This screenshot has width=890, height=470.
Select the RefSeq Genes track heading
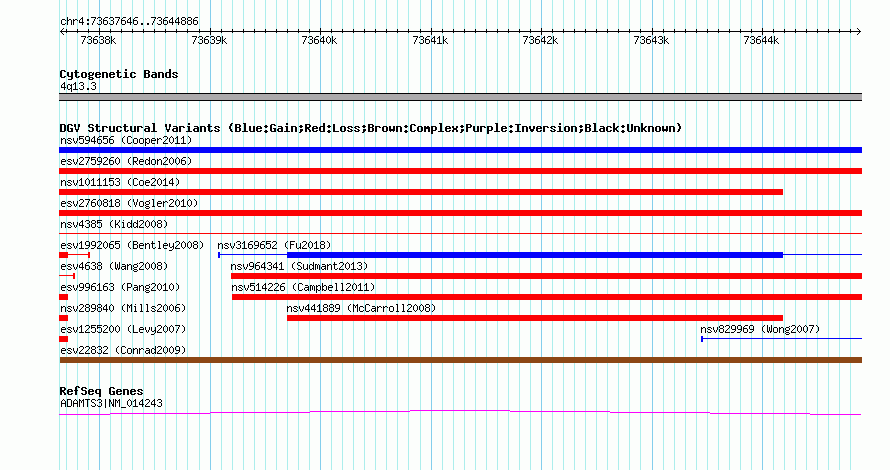pyautogui.click(x=101, y=391)
